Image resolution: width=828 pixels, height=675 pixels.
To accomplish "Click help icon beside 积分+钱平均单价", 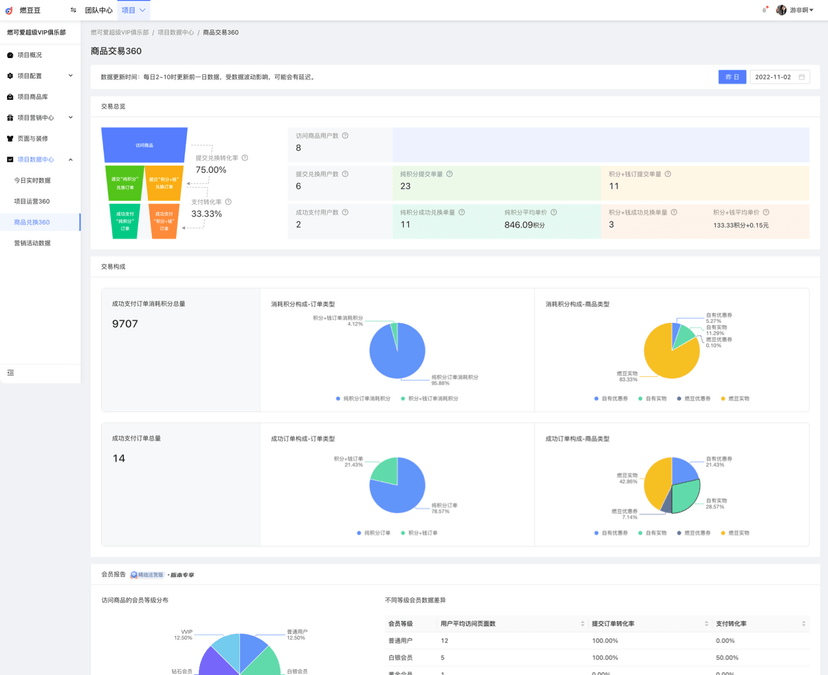I will click(766, 212).
